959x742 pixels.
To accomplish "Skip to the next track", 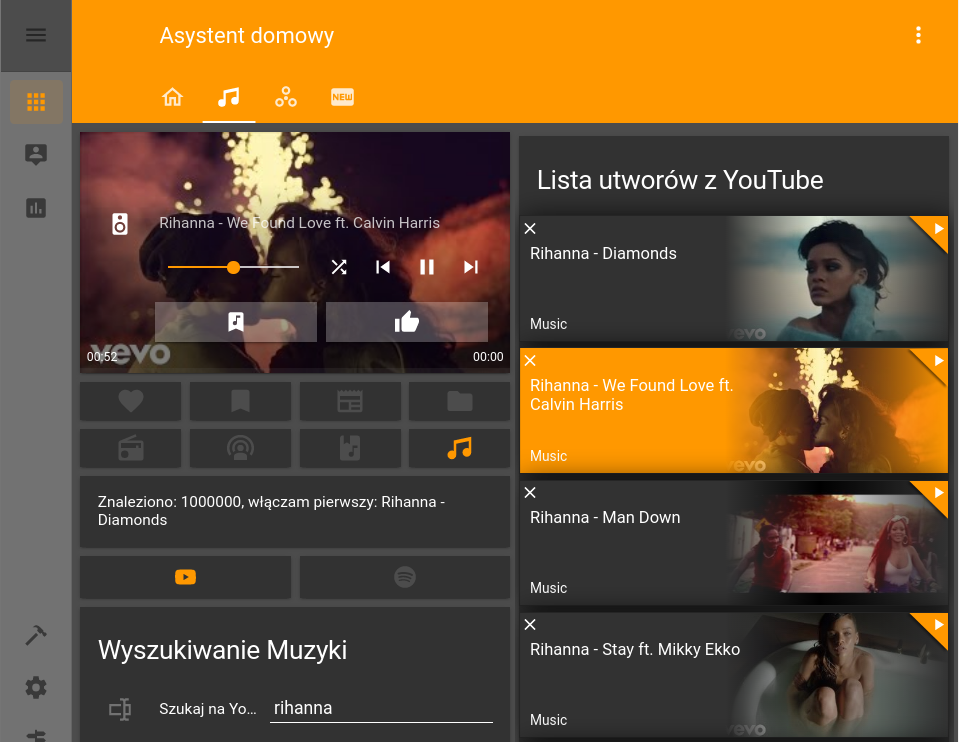I will click(471, 267).
